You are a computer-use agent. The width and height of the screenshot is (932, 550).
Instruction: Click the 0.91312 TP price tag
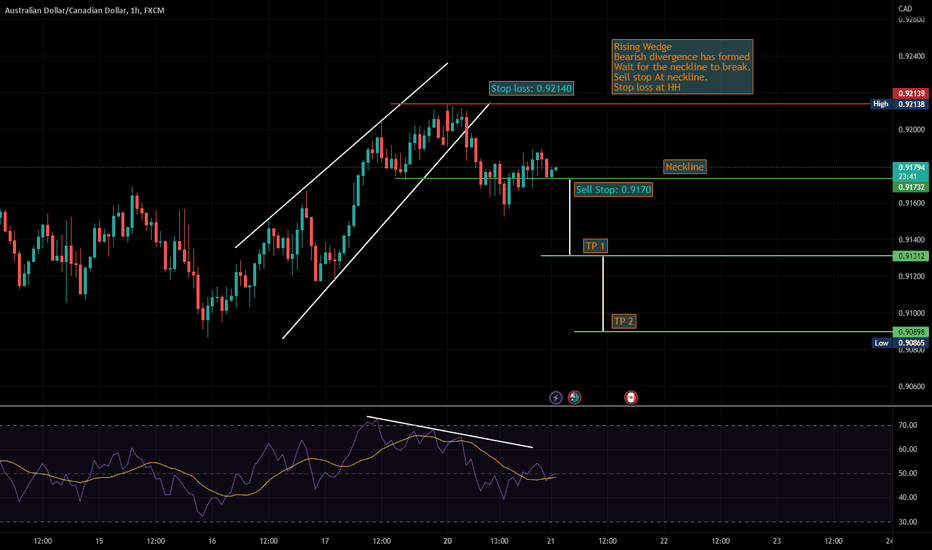tap(911, 256)
